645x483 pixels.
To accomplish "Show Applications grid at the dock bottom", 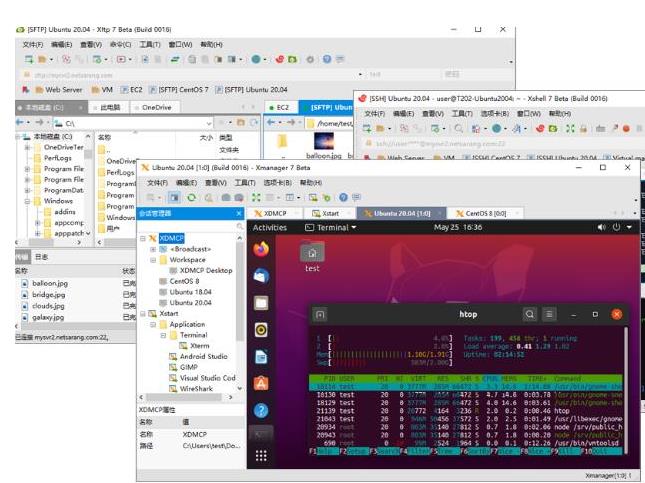I will 261,456.
